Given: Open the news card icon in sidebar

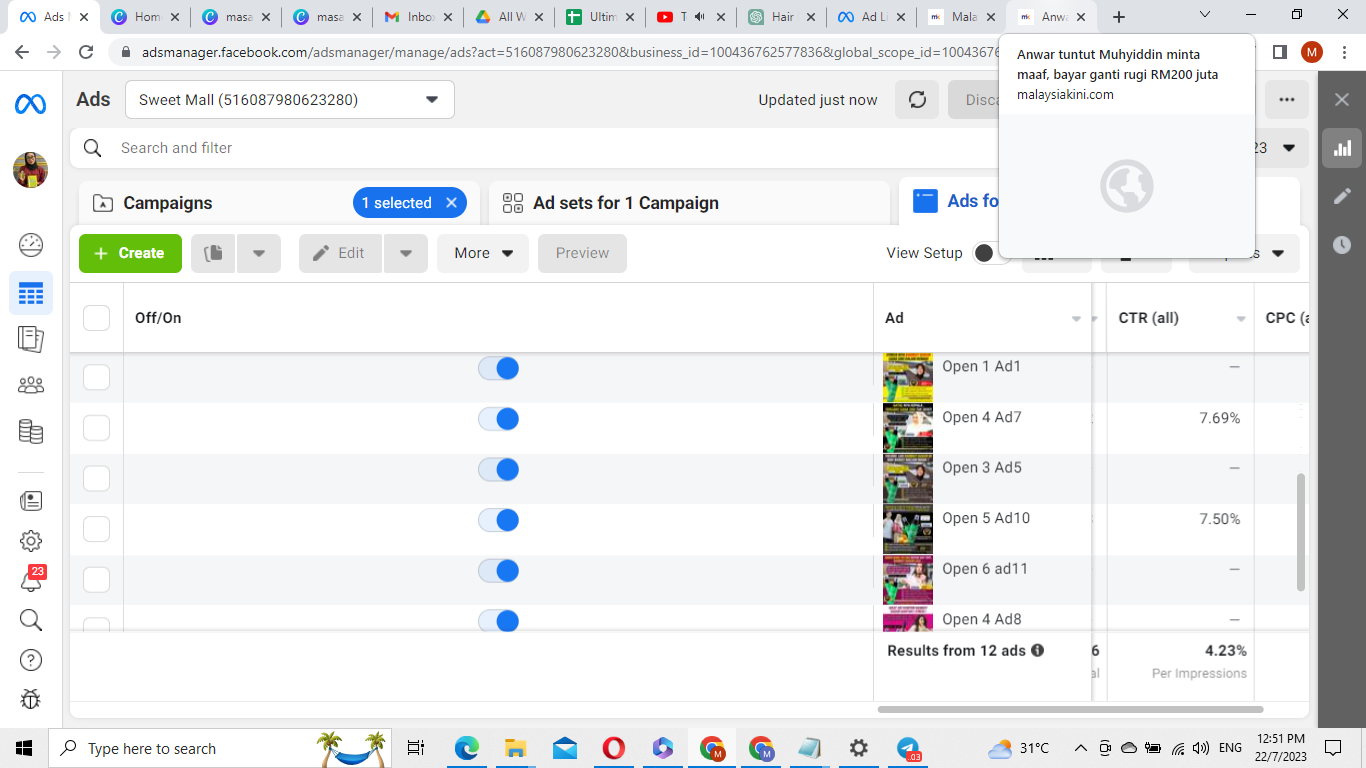Looking at the screenshot, I should click(x=31, y=501).
